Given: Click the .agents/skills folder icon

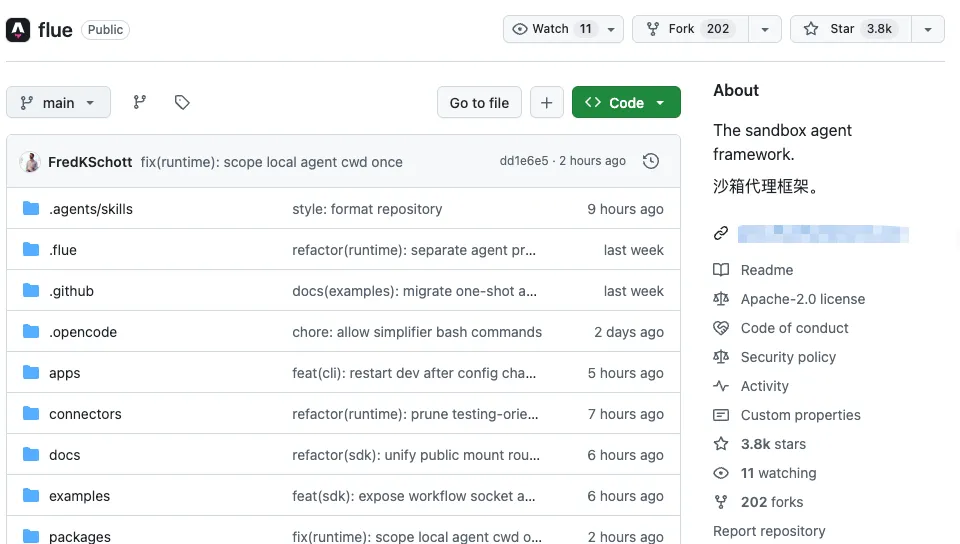Looking at the screenshot, I should (x=31, y=209).
